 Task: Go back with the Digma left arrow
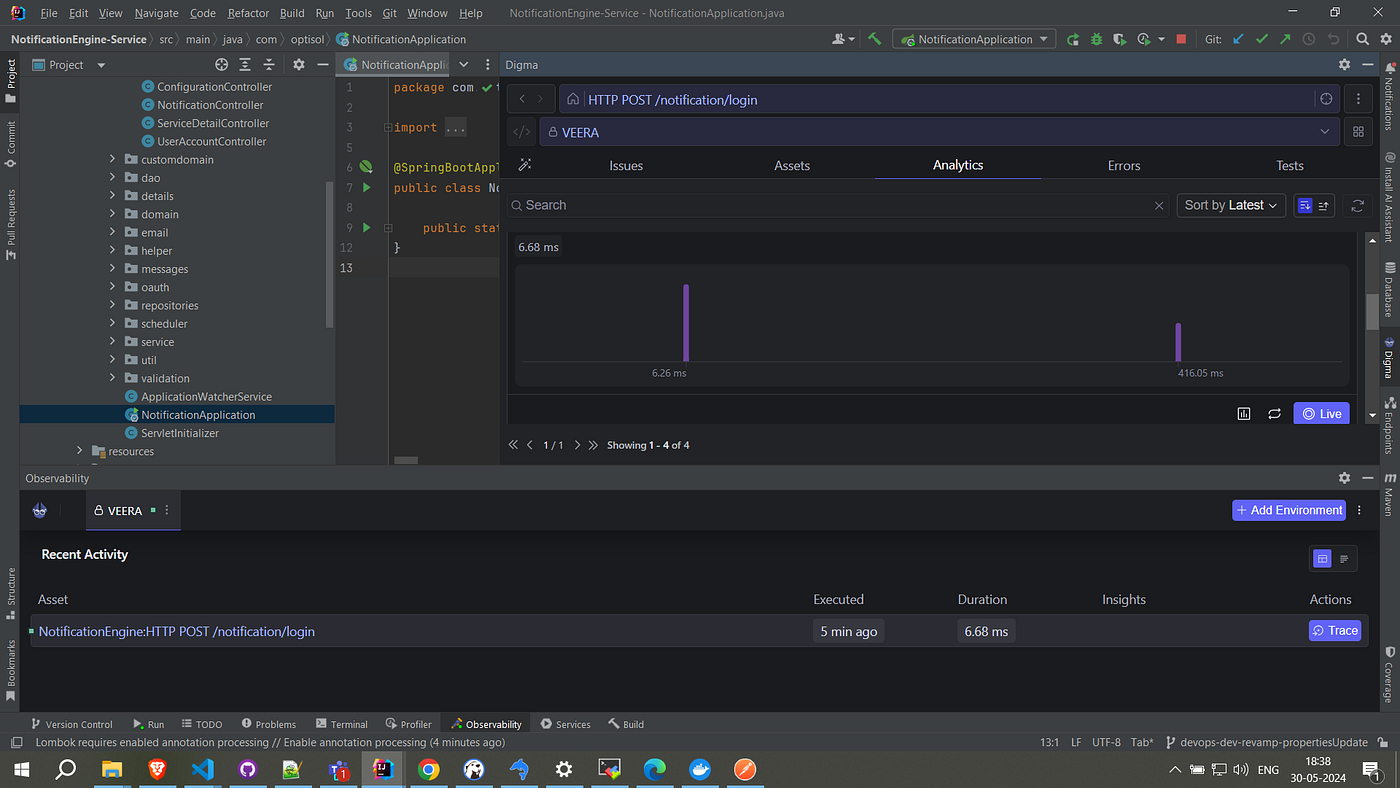(522, 100)
